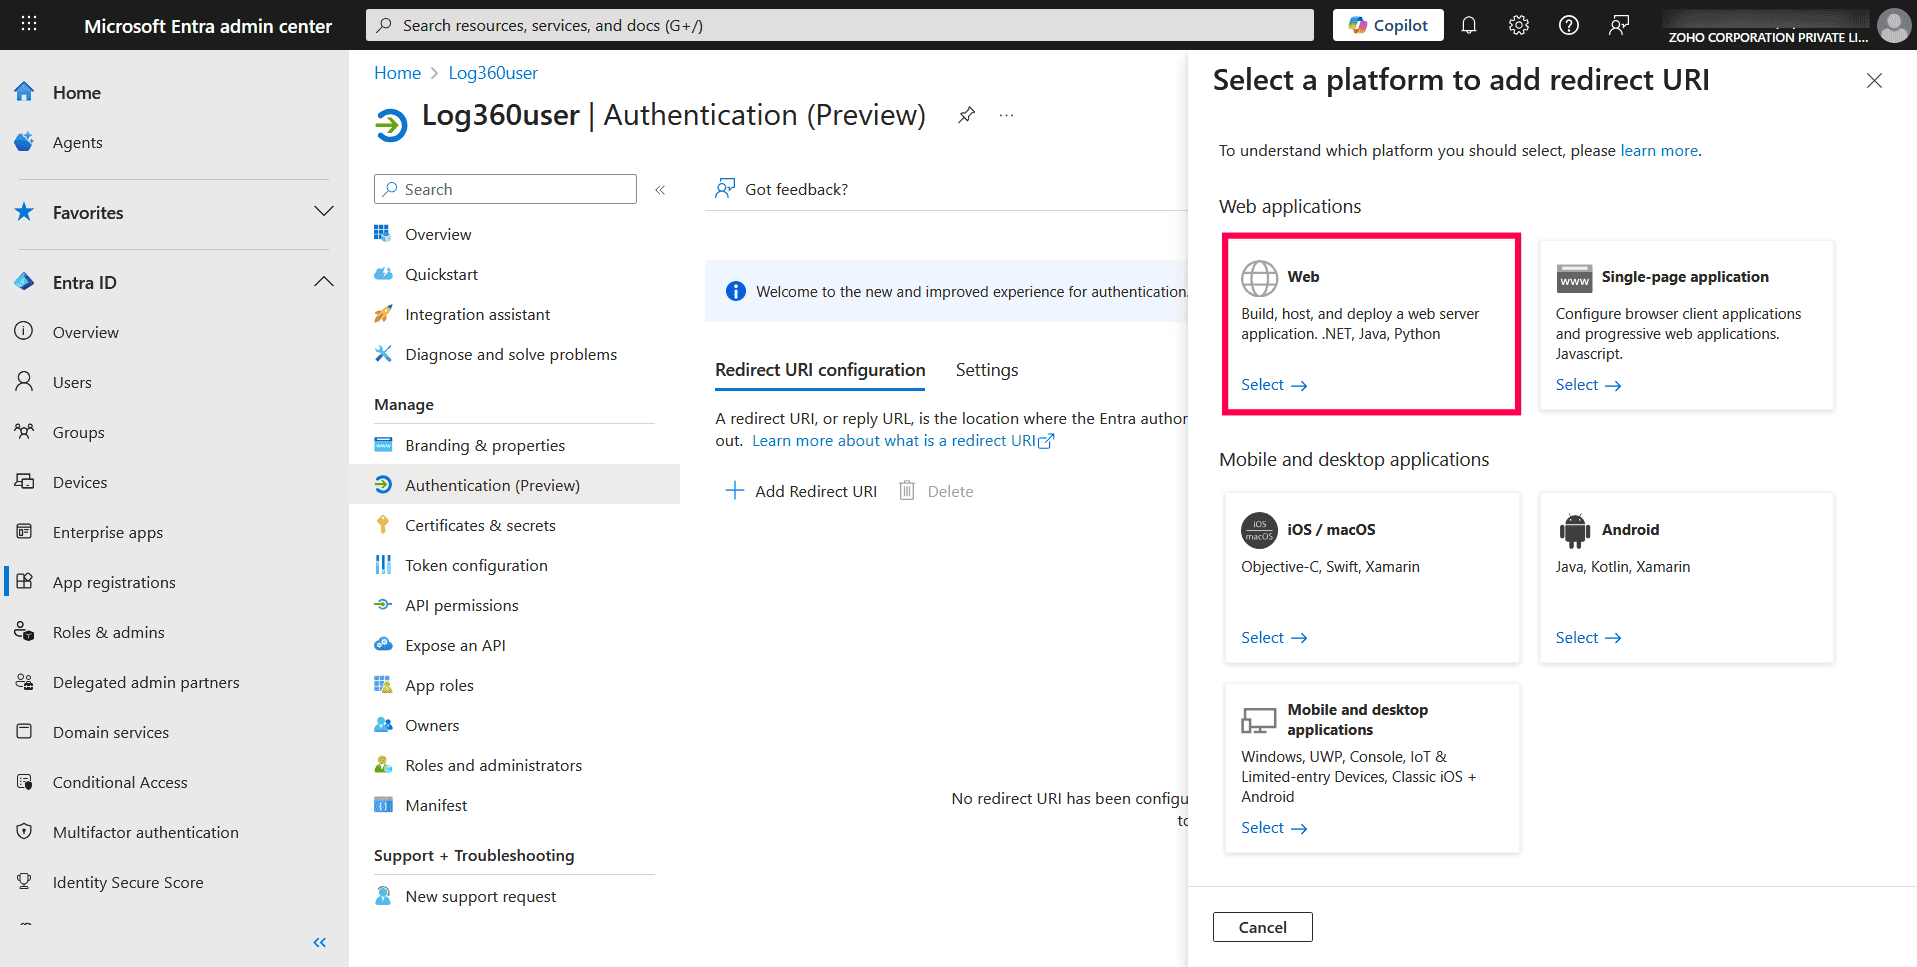Open the notifications bell icon
The width and height of the screenshot is (1917, 967).
coord(1468,24)
